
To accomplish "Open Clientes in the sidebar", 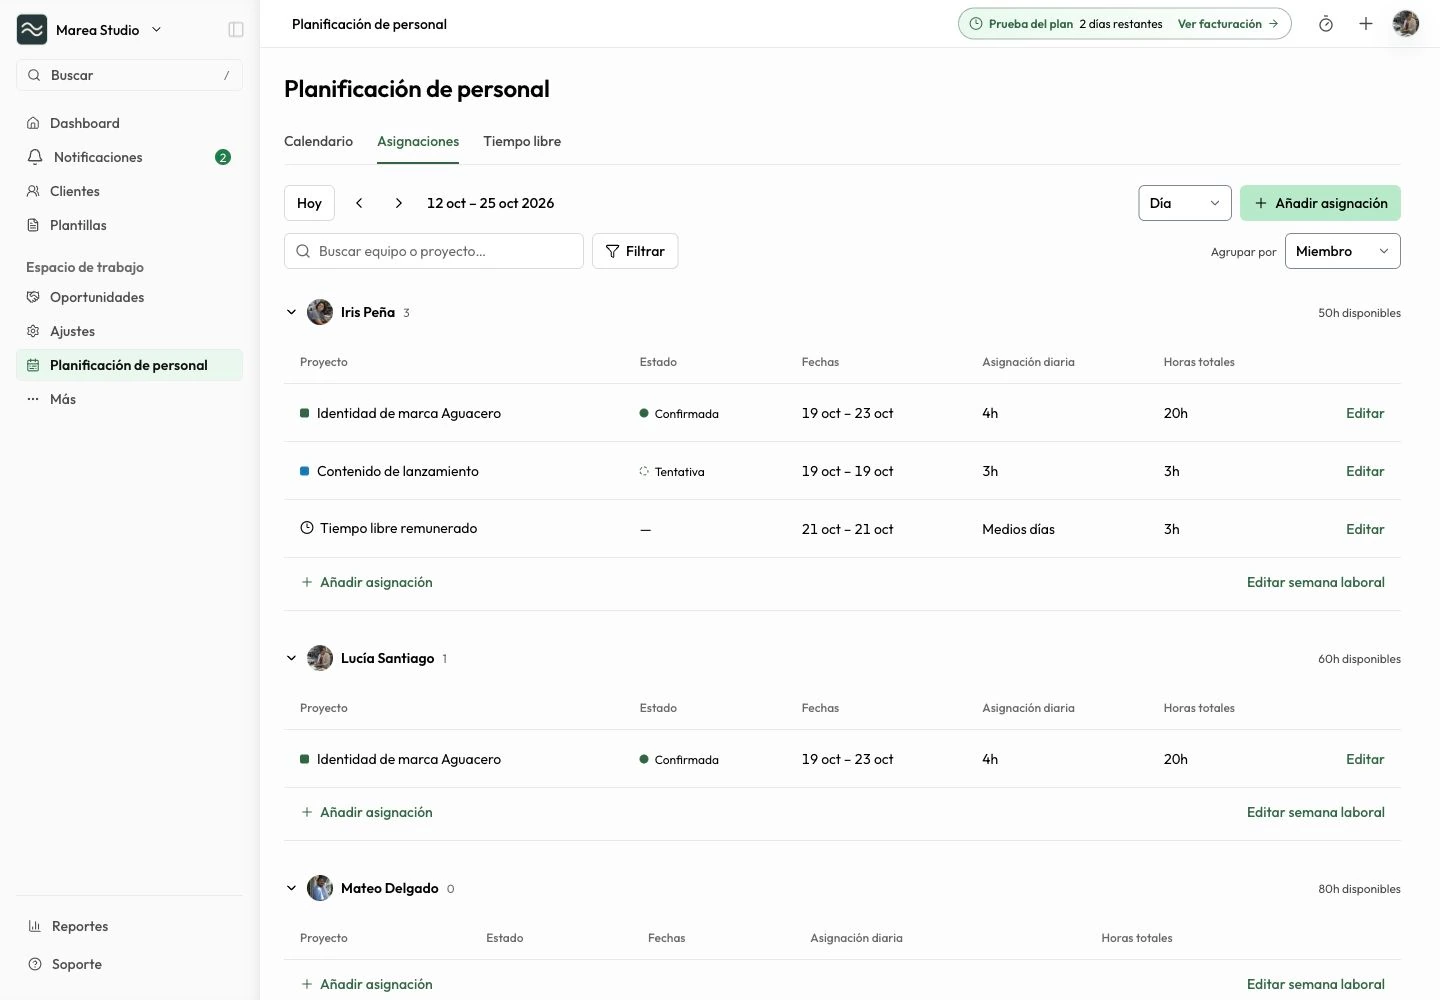I will (129, 191).
